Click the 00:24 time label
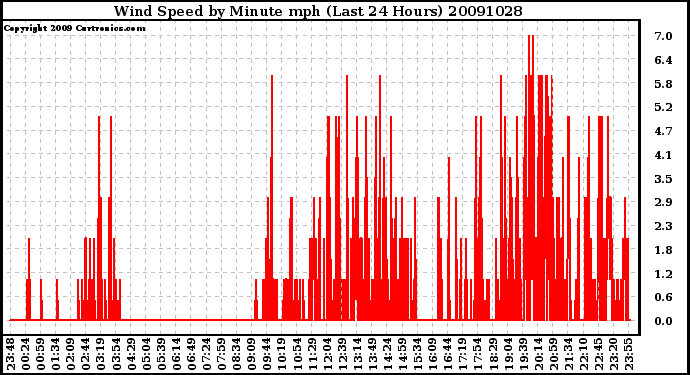Image resolution: width=690 pixels, height=375 pixels. point(26,354)
